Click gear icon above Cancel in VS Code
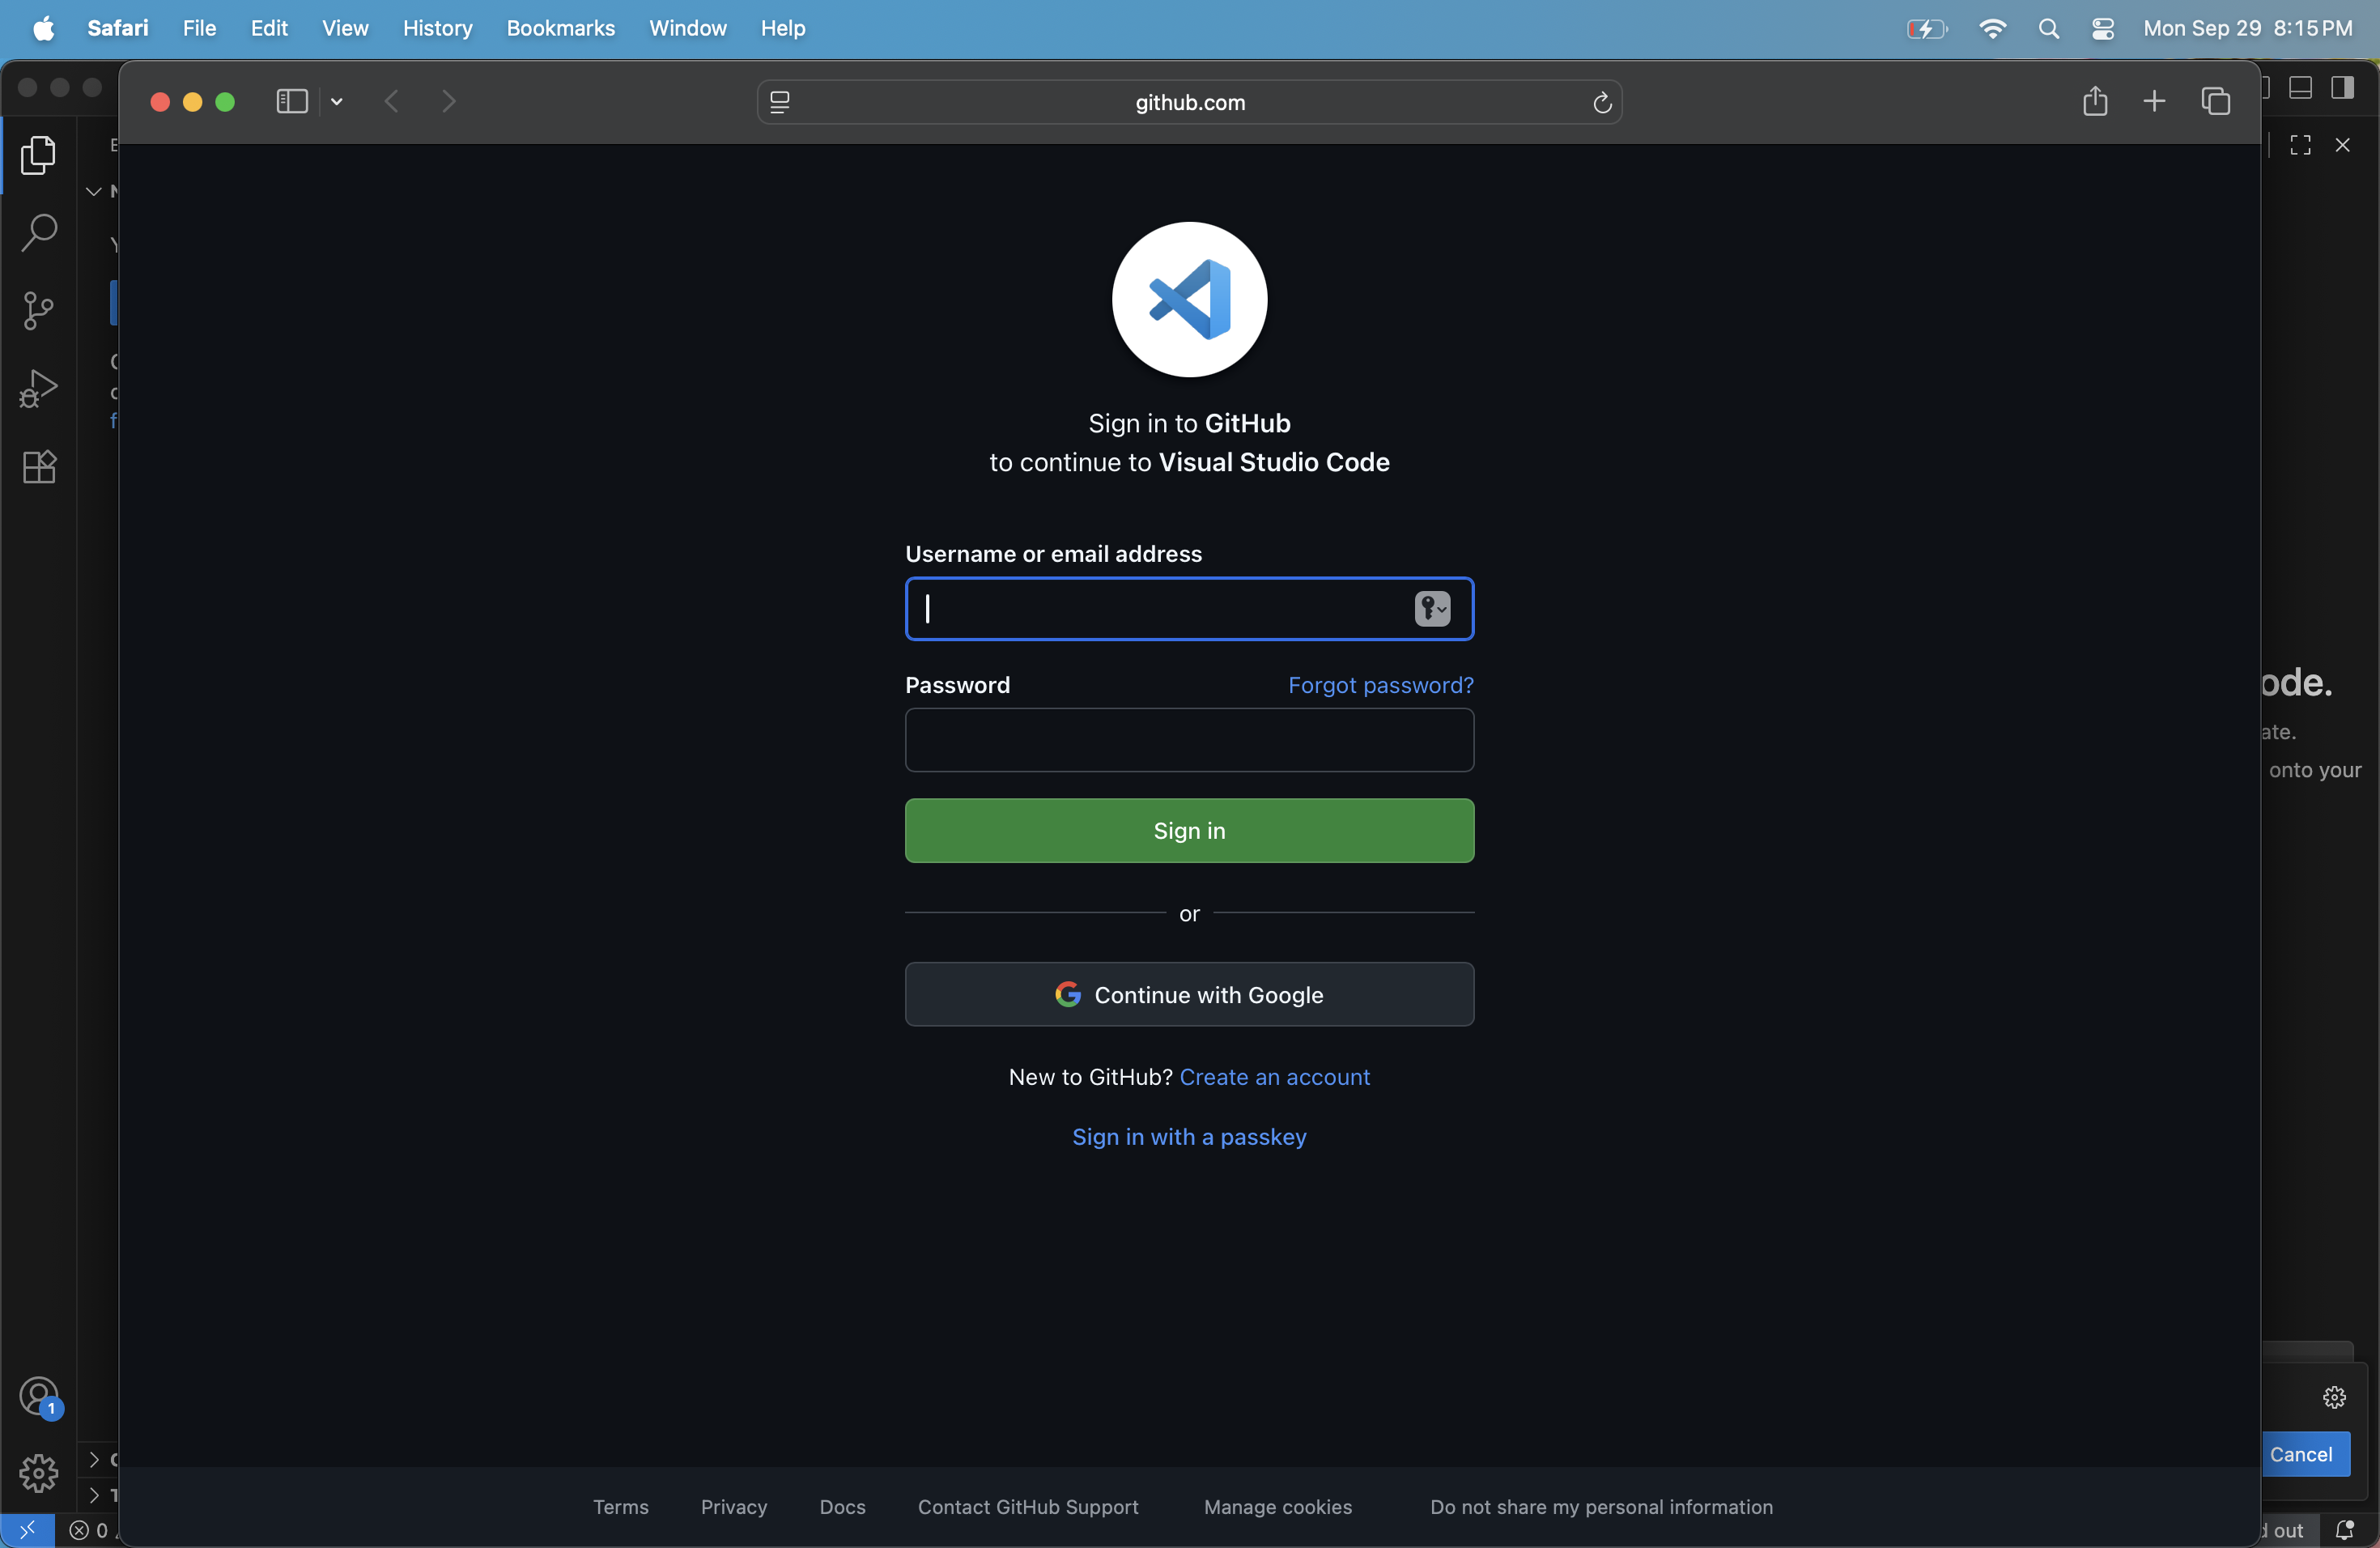The height and width of the screenshot is (1548, 2380). click(2334, 1397)
